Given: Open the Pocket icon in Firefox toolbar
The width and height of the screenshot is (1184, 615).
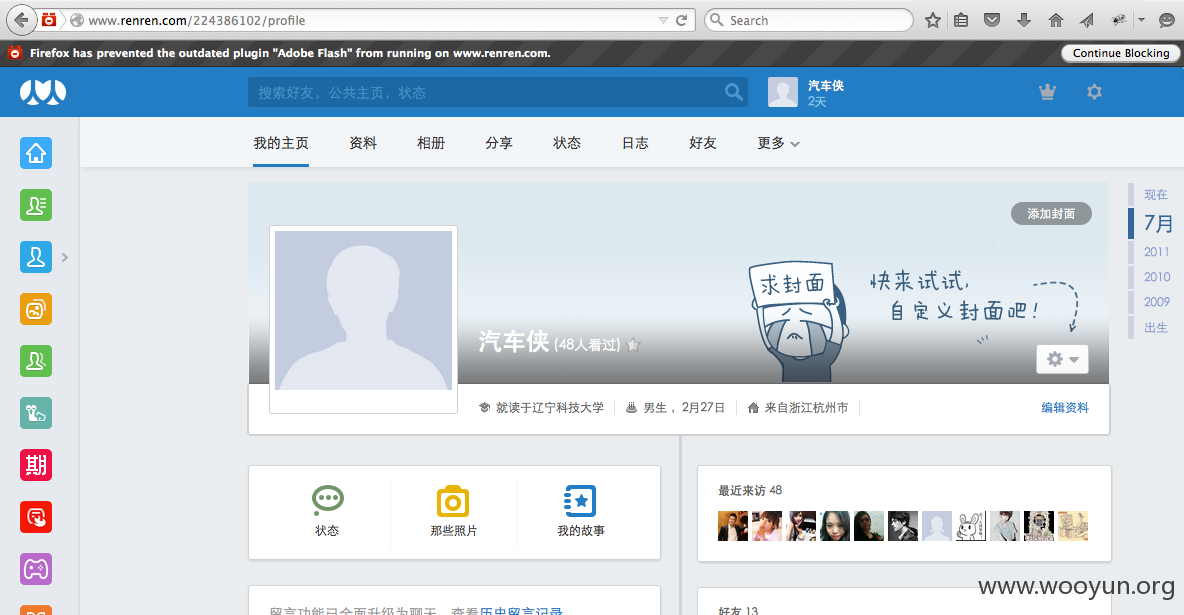Looking at the screenshot, I should tap(992, 20).
